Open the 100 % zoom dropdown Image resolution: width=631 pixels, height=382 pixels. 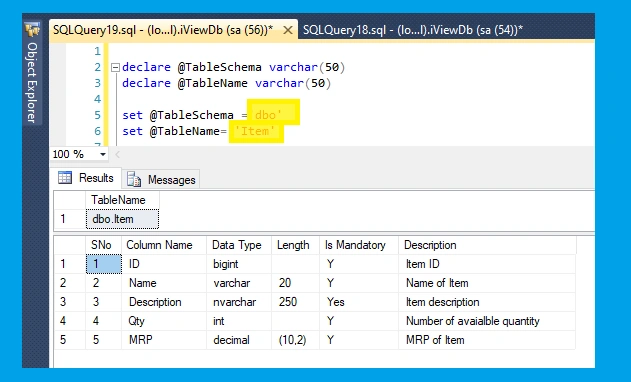click(x=103, y=154)
